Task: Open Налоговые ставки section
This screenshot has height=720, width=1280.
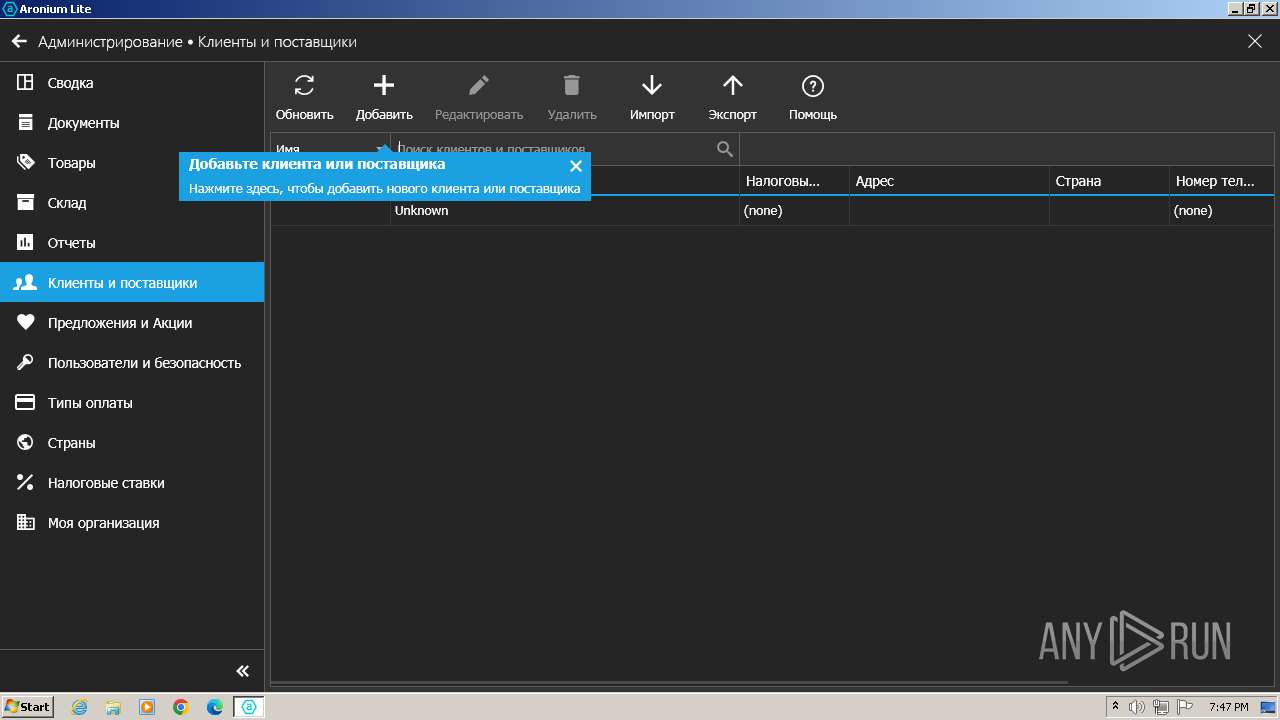Action: 132,483
